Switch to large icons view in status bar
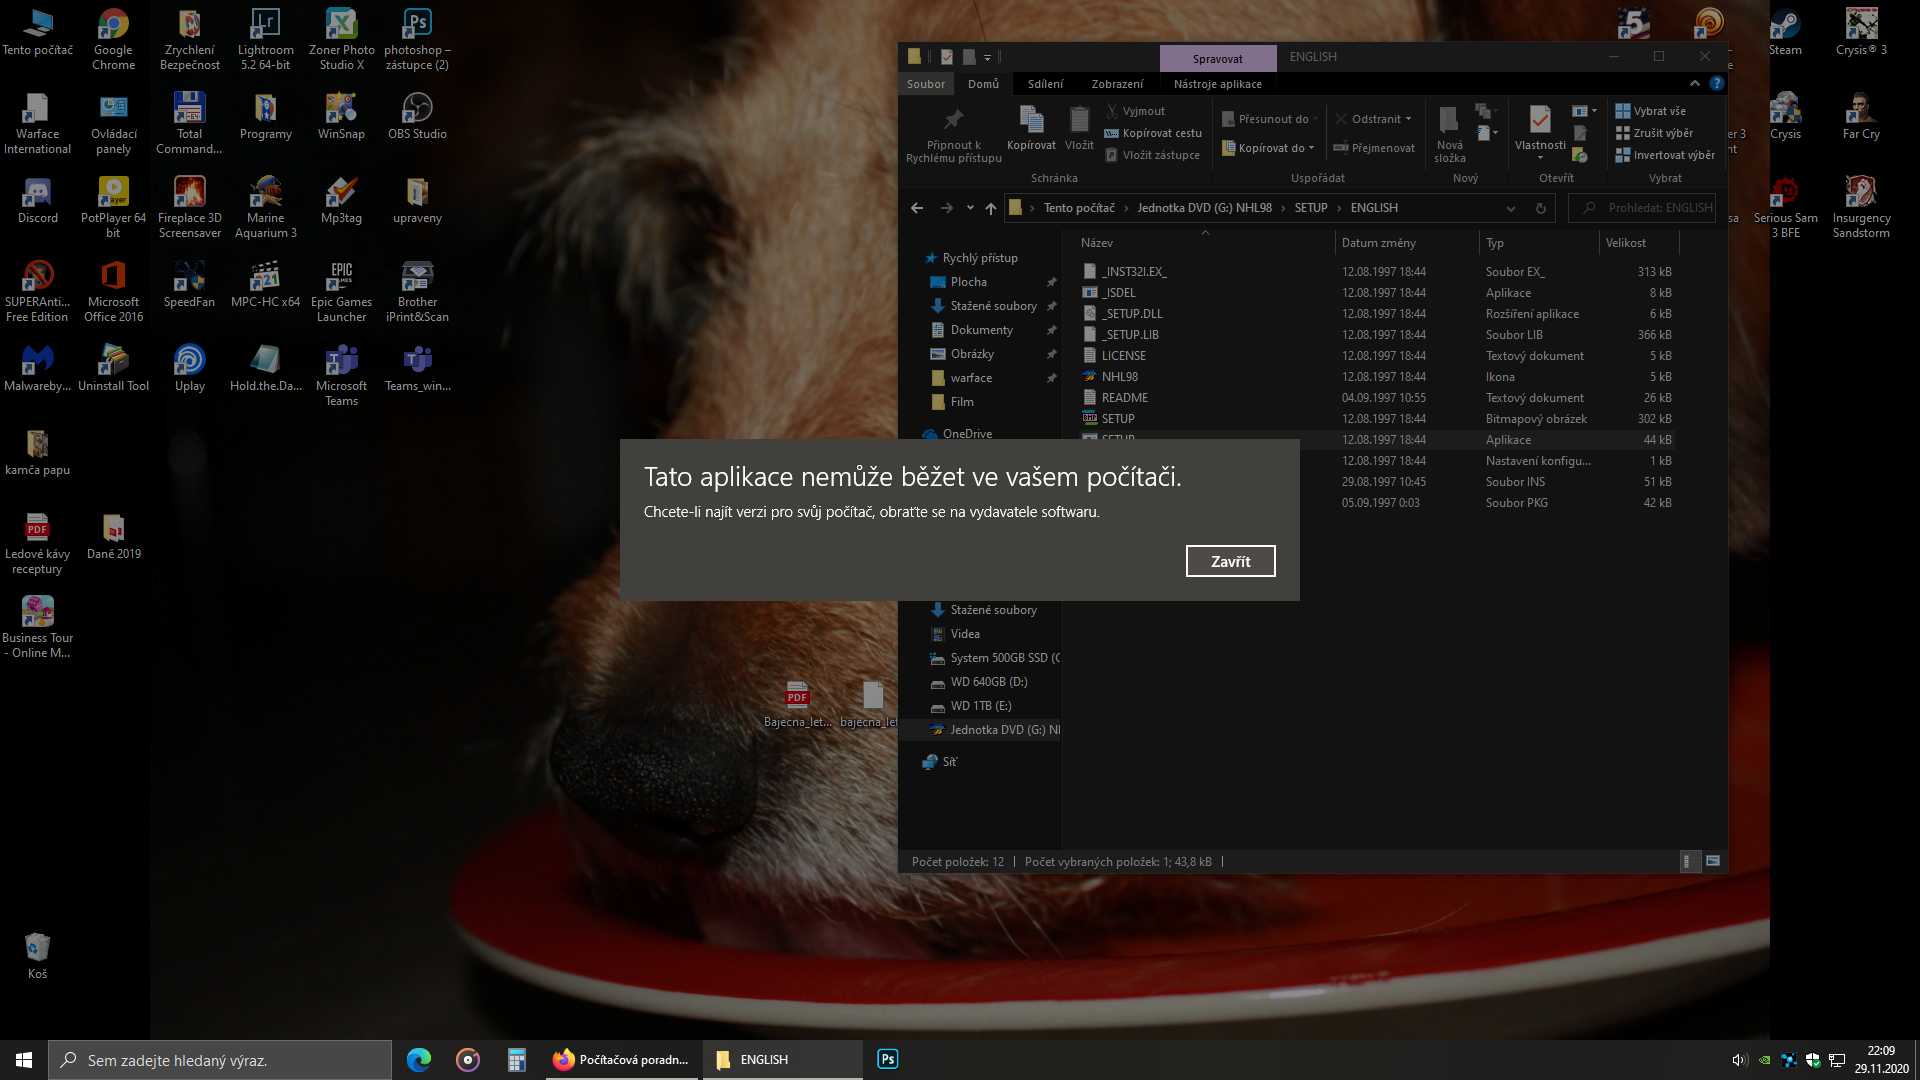Viewport: 1920px width, 1080px height. pos(1713,861)
